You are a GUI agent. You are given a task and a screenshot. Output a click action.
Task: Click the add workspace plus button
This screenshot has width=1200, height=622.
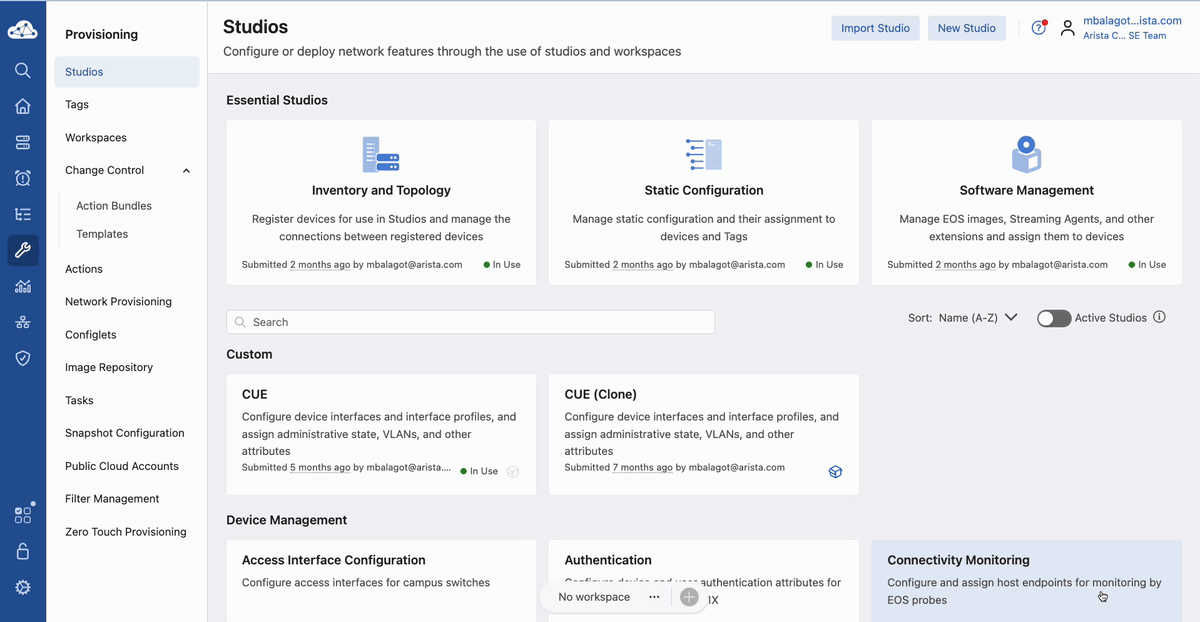pos(689,597)
